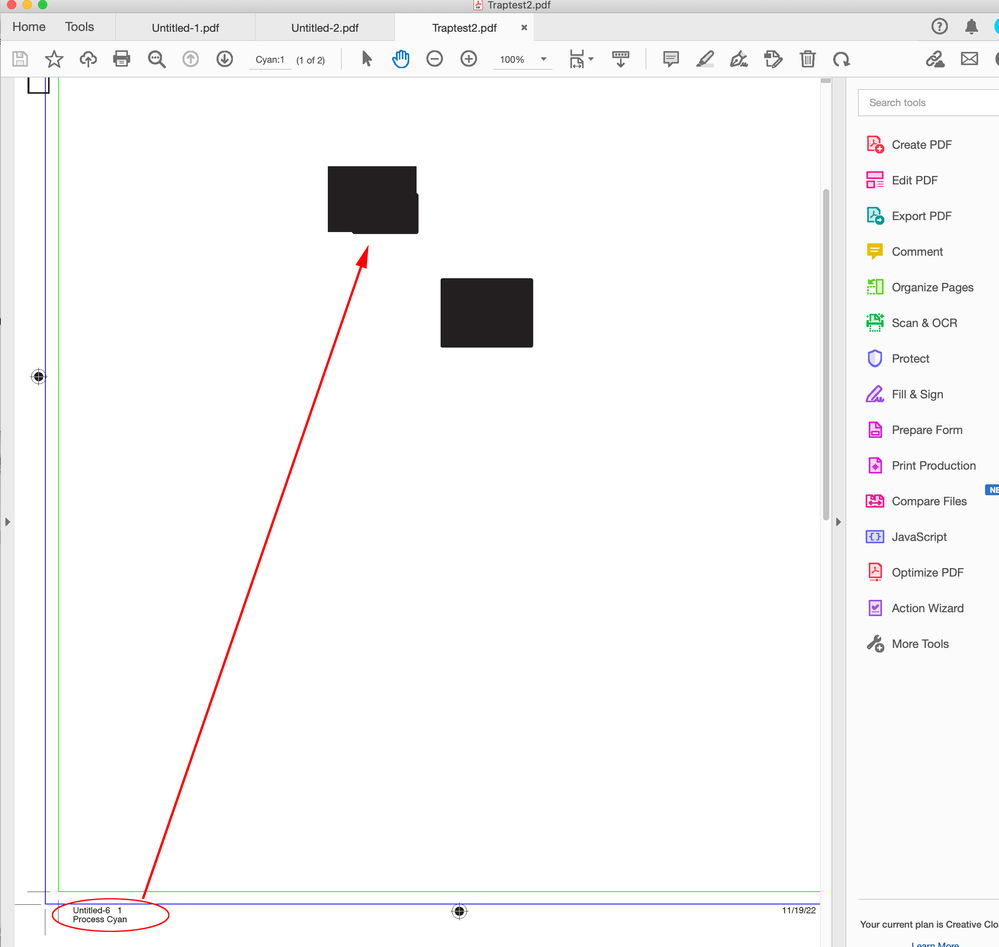Select the Hand tool in the toolbar
Image resolution: width=999 pixels, height=947 pixels.
pos(401,59)
